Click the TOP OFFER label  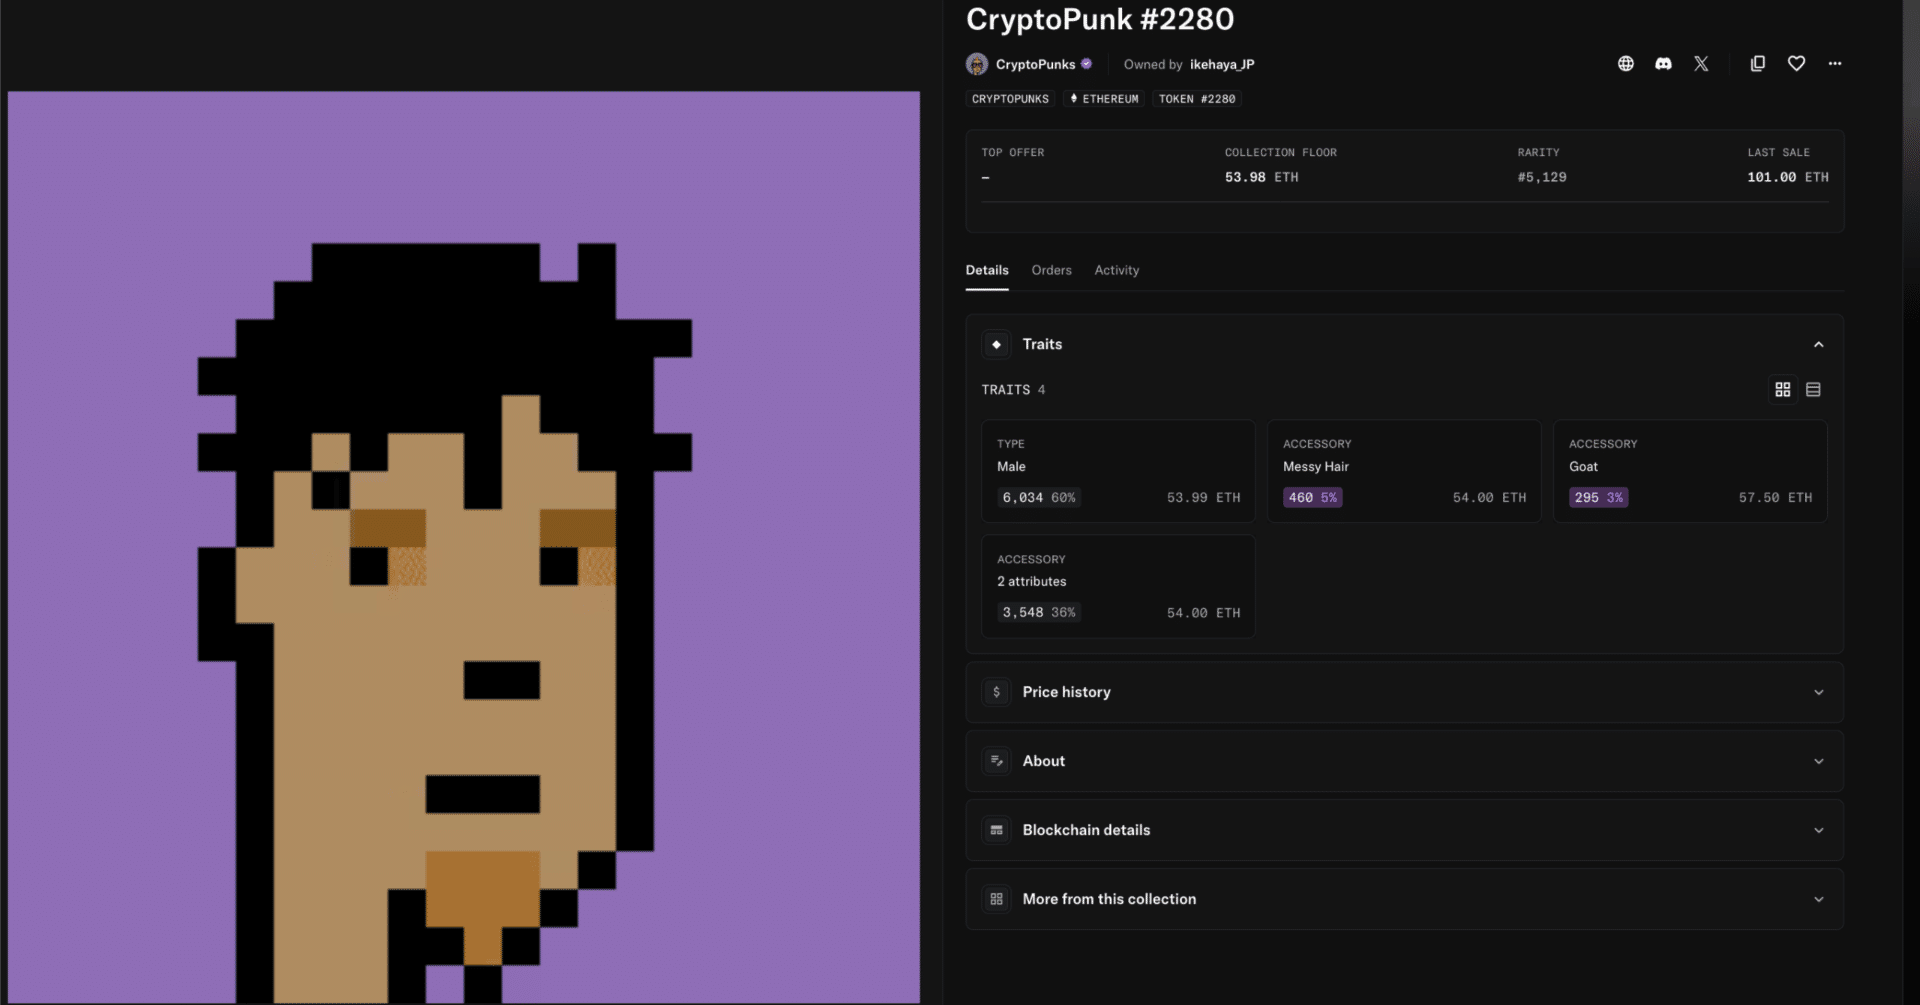click(1013, 153)
